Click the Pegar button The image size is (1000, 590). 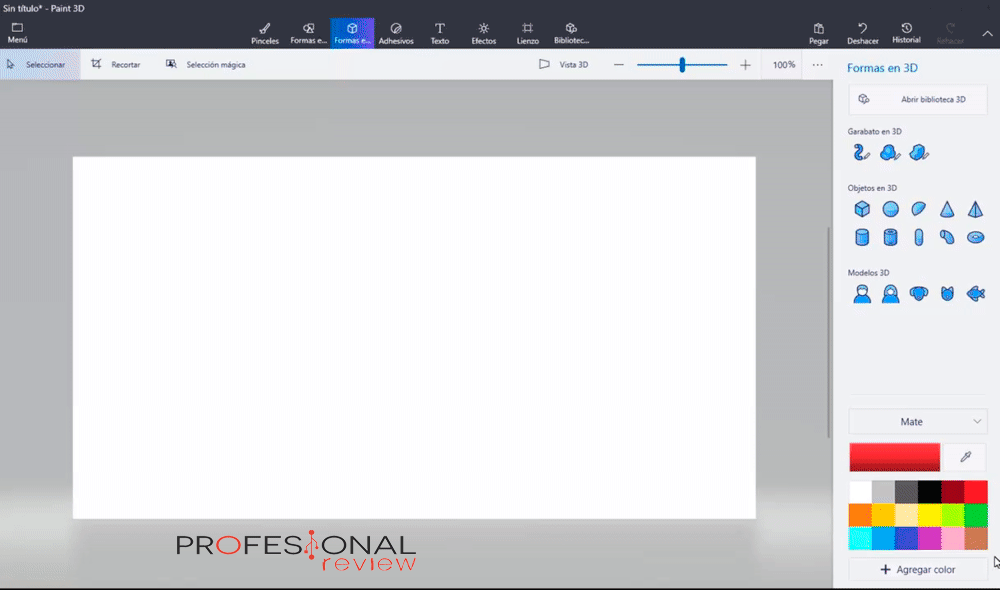(819, 33)
